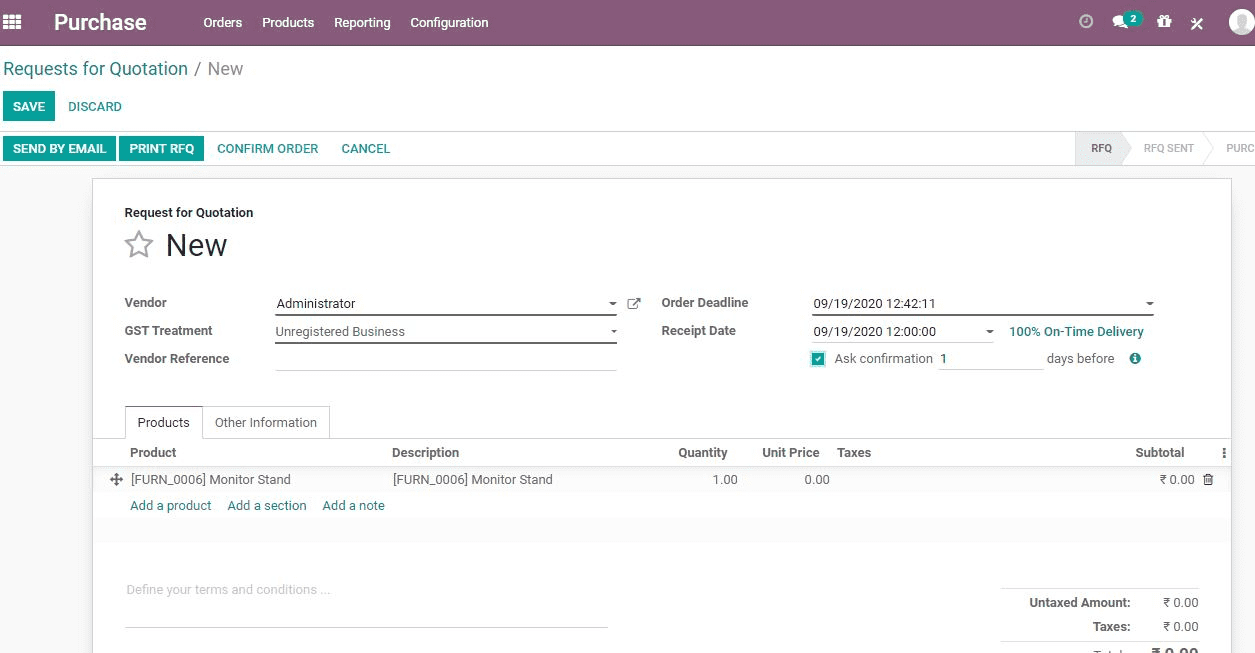
Task: Click the clock activities icon
Action: coord(1086,21)
